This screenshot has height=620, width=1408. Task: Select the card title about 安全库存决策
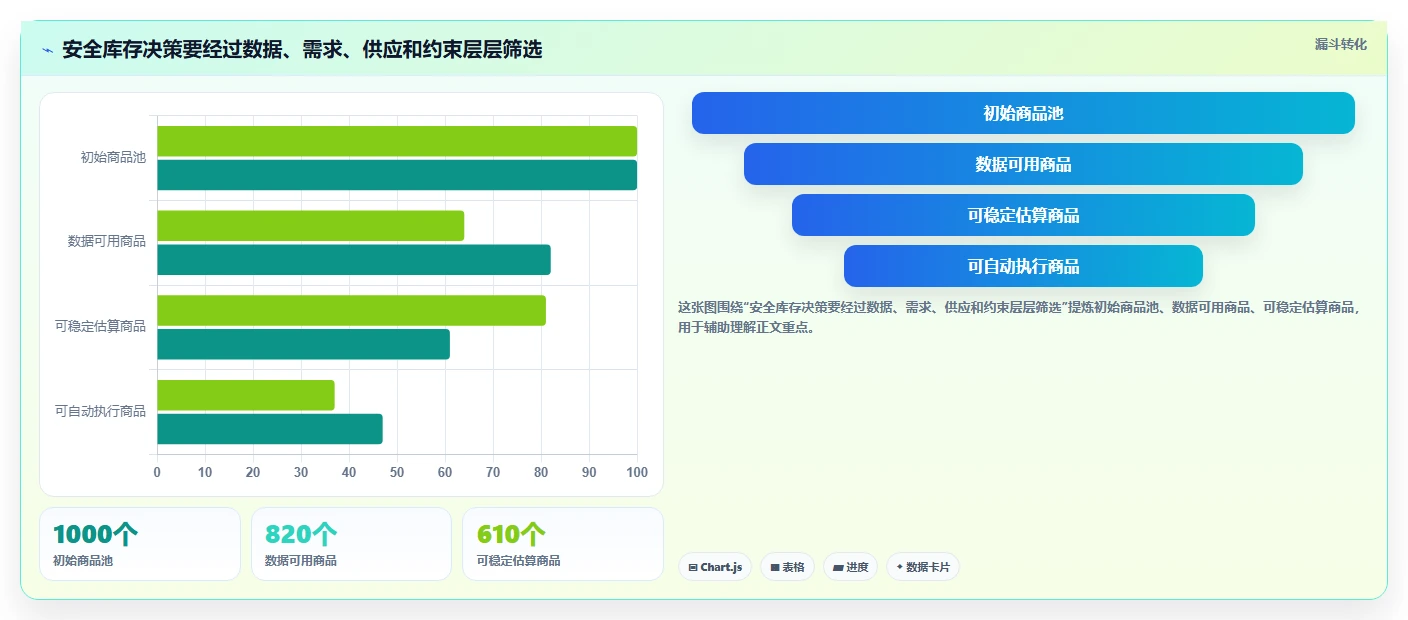click(x=302, y=49)
